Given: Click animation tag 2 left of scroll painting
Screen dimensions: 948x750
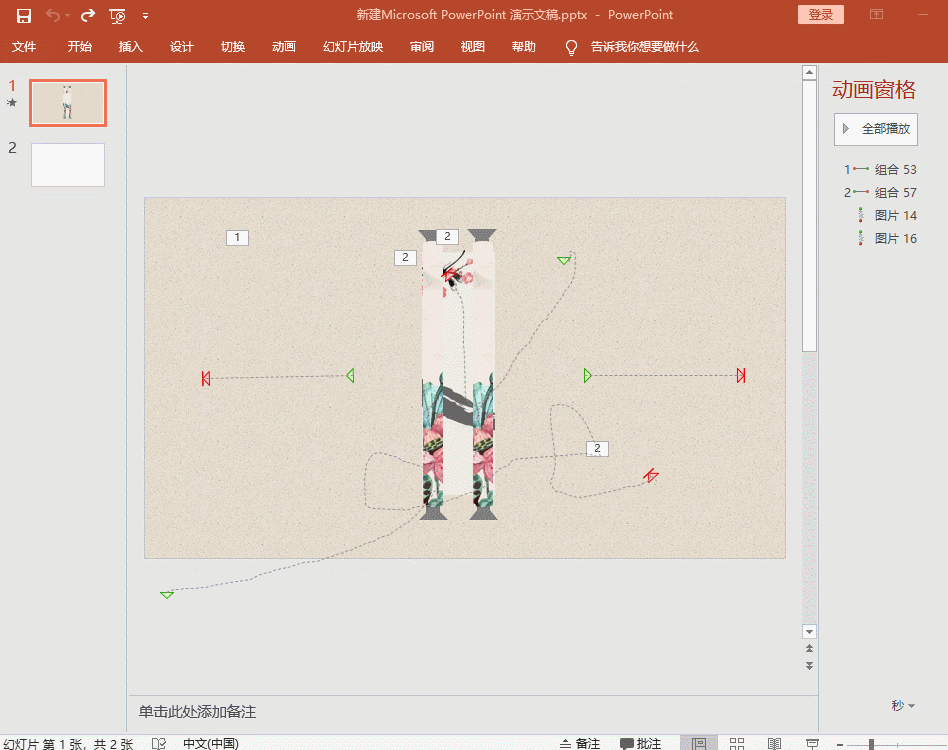Looking at the screenshot, I should (405, 257).
